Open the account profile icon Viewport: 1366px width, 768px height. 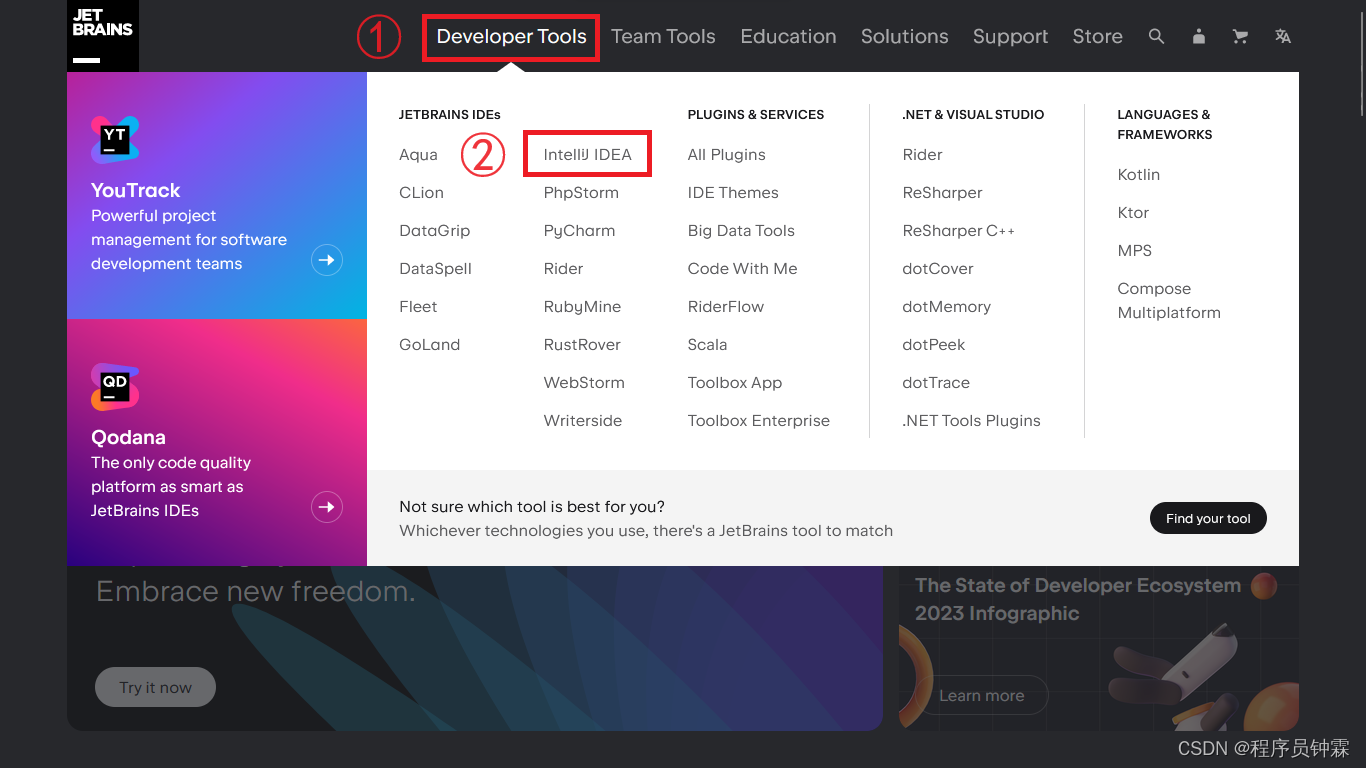click(x=1199, y=36)
